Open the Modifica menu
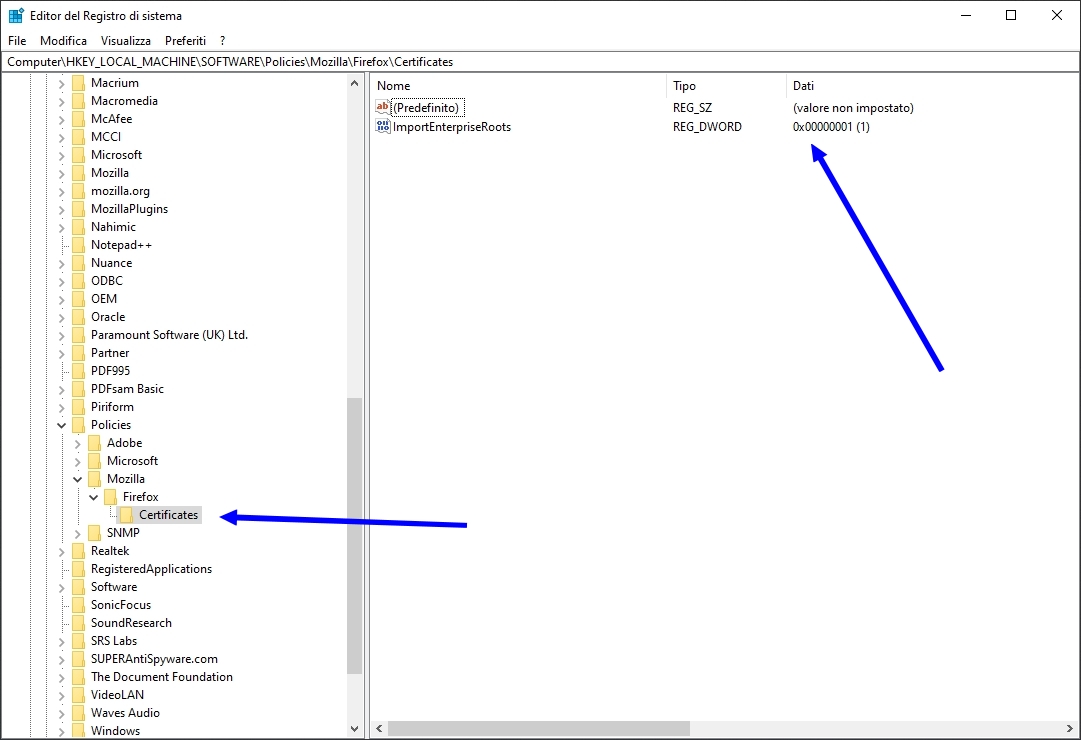This screenshot has width=1081, height=740. pyautogui.click(x=63, y=41)
